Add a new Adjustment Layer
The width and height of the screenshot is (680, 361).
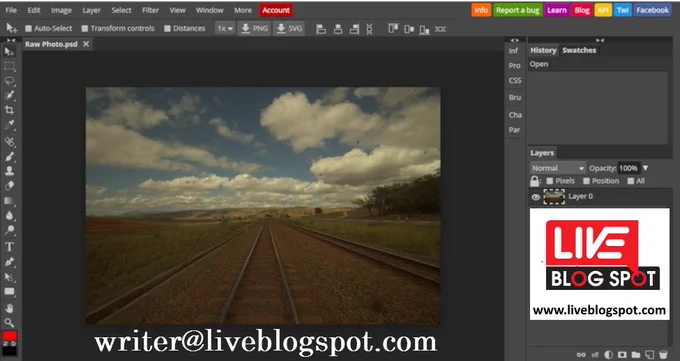608,355
